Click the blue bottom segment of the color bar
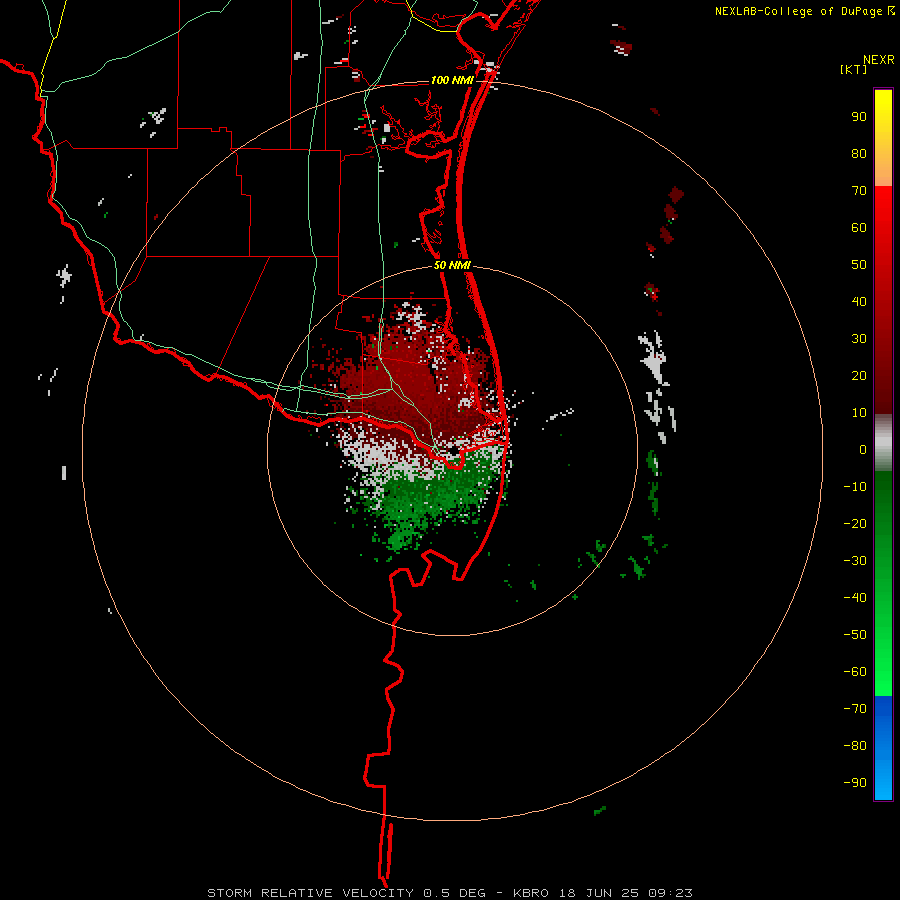900x900 pixels. point(883,748)
